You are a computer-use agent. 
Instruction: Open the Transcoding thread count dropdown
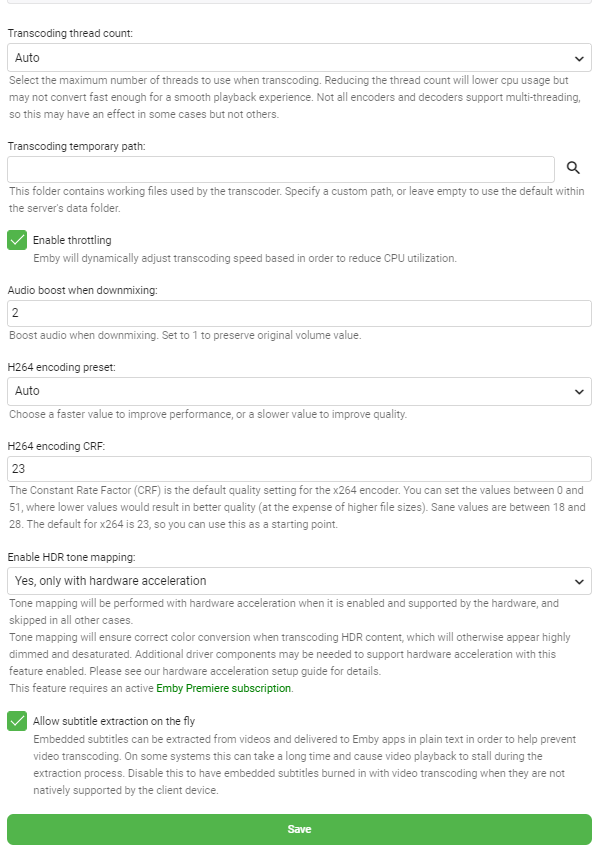pos(298,58)
